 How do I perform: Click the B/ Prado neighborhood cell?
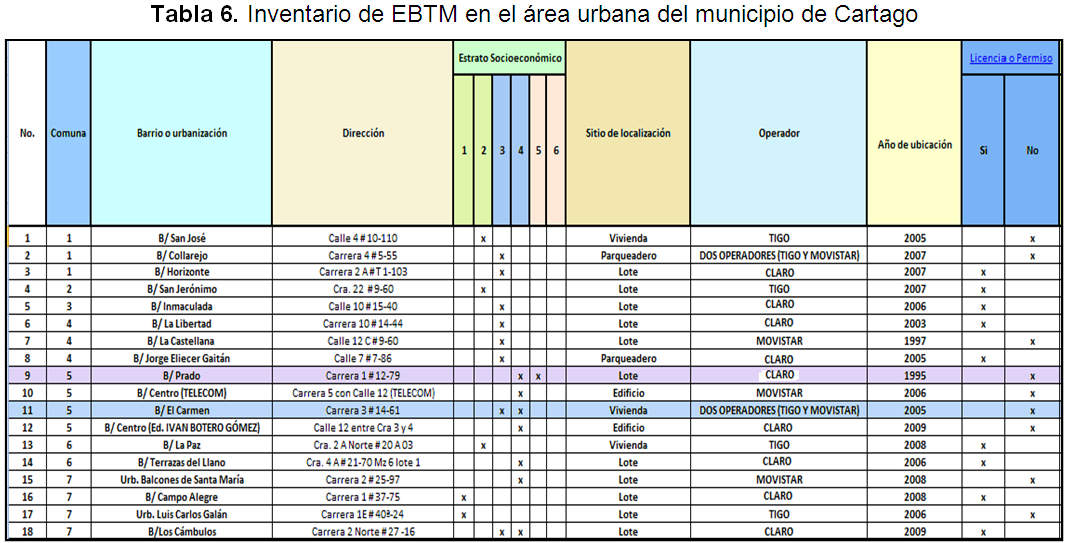pyautogui.click(x=182, y=376)
